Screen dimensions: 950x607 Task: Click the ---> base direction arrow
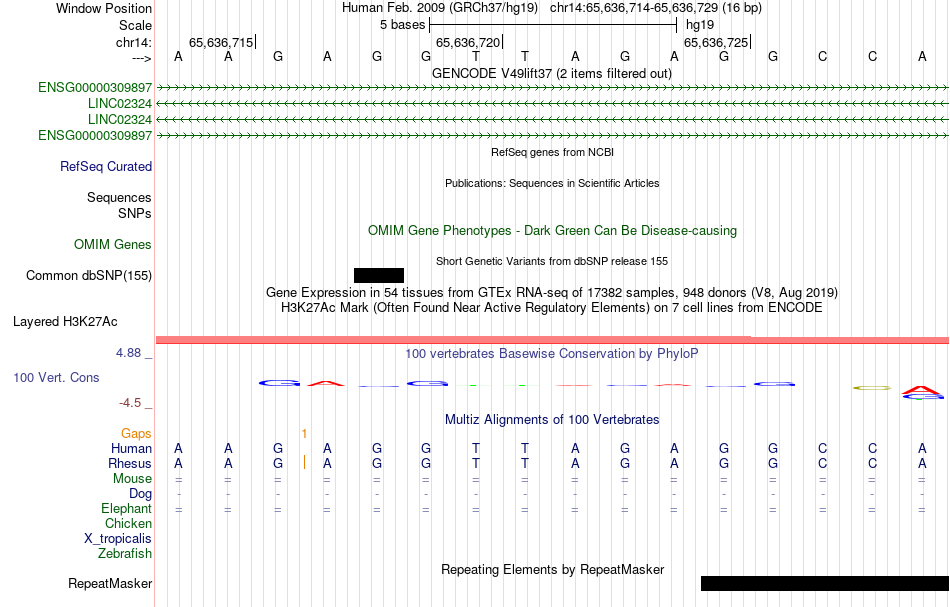tap(142, 58)
